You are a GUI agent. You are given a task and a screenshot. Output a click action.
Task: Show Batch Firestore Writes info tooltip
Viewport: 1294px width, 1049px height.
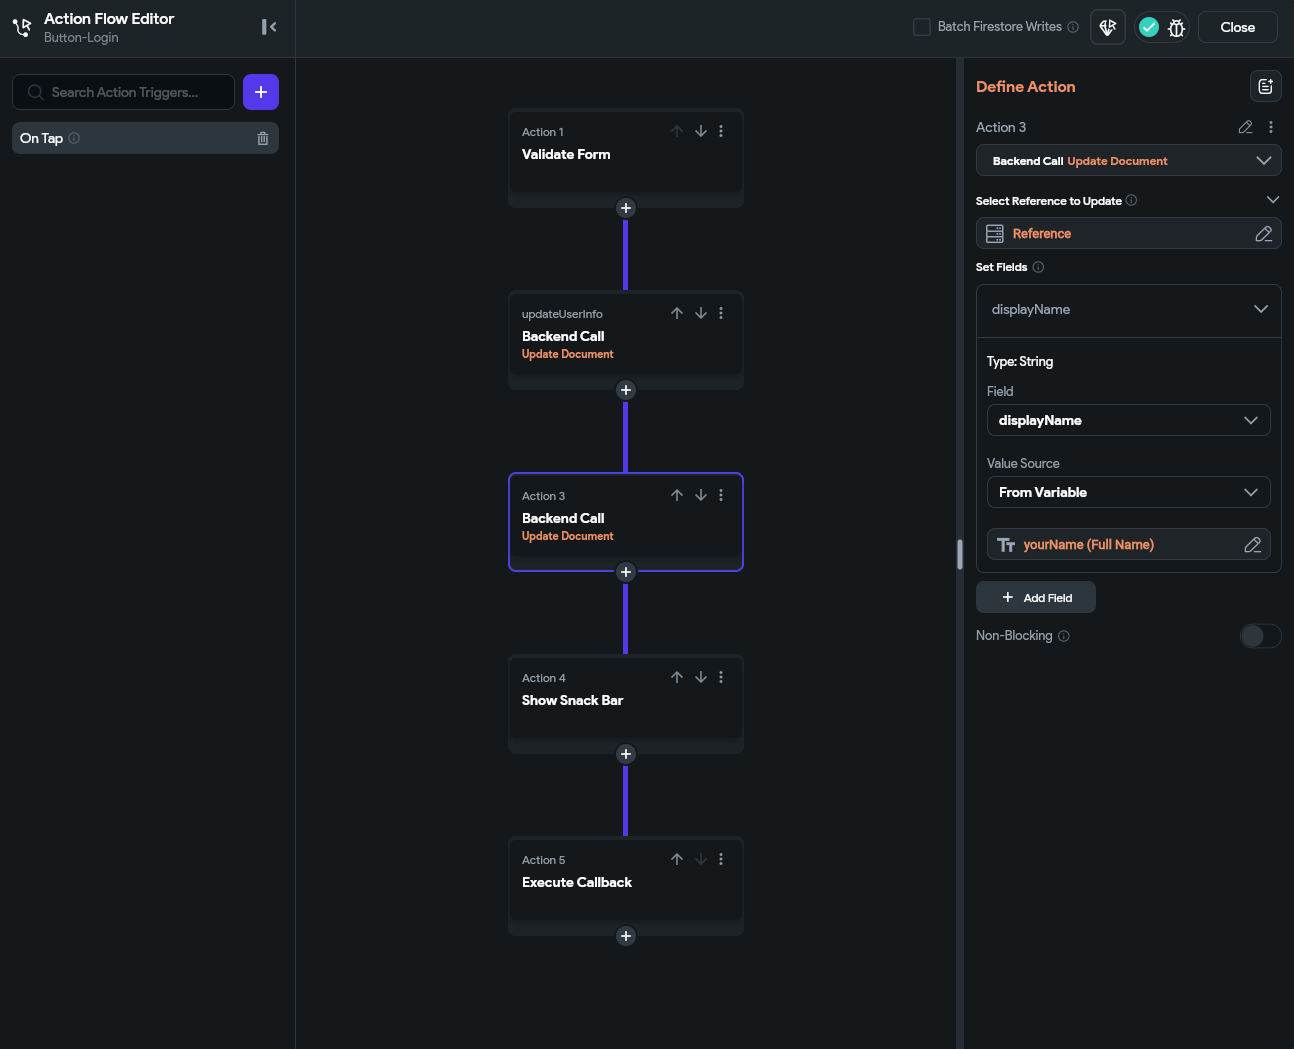tap(1073, 27)
